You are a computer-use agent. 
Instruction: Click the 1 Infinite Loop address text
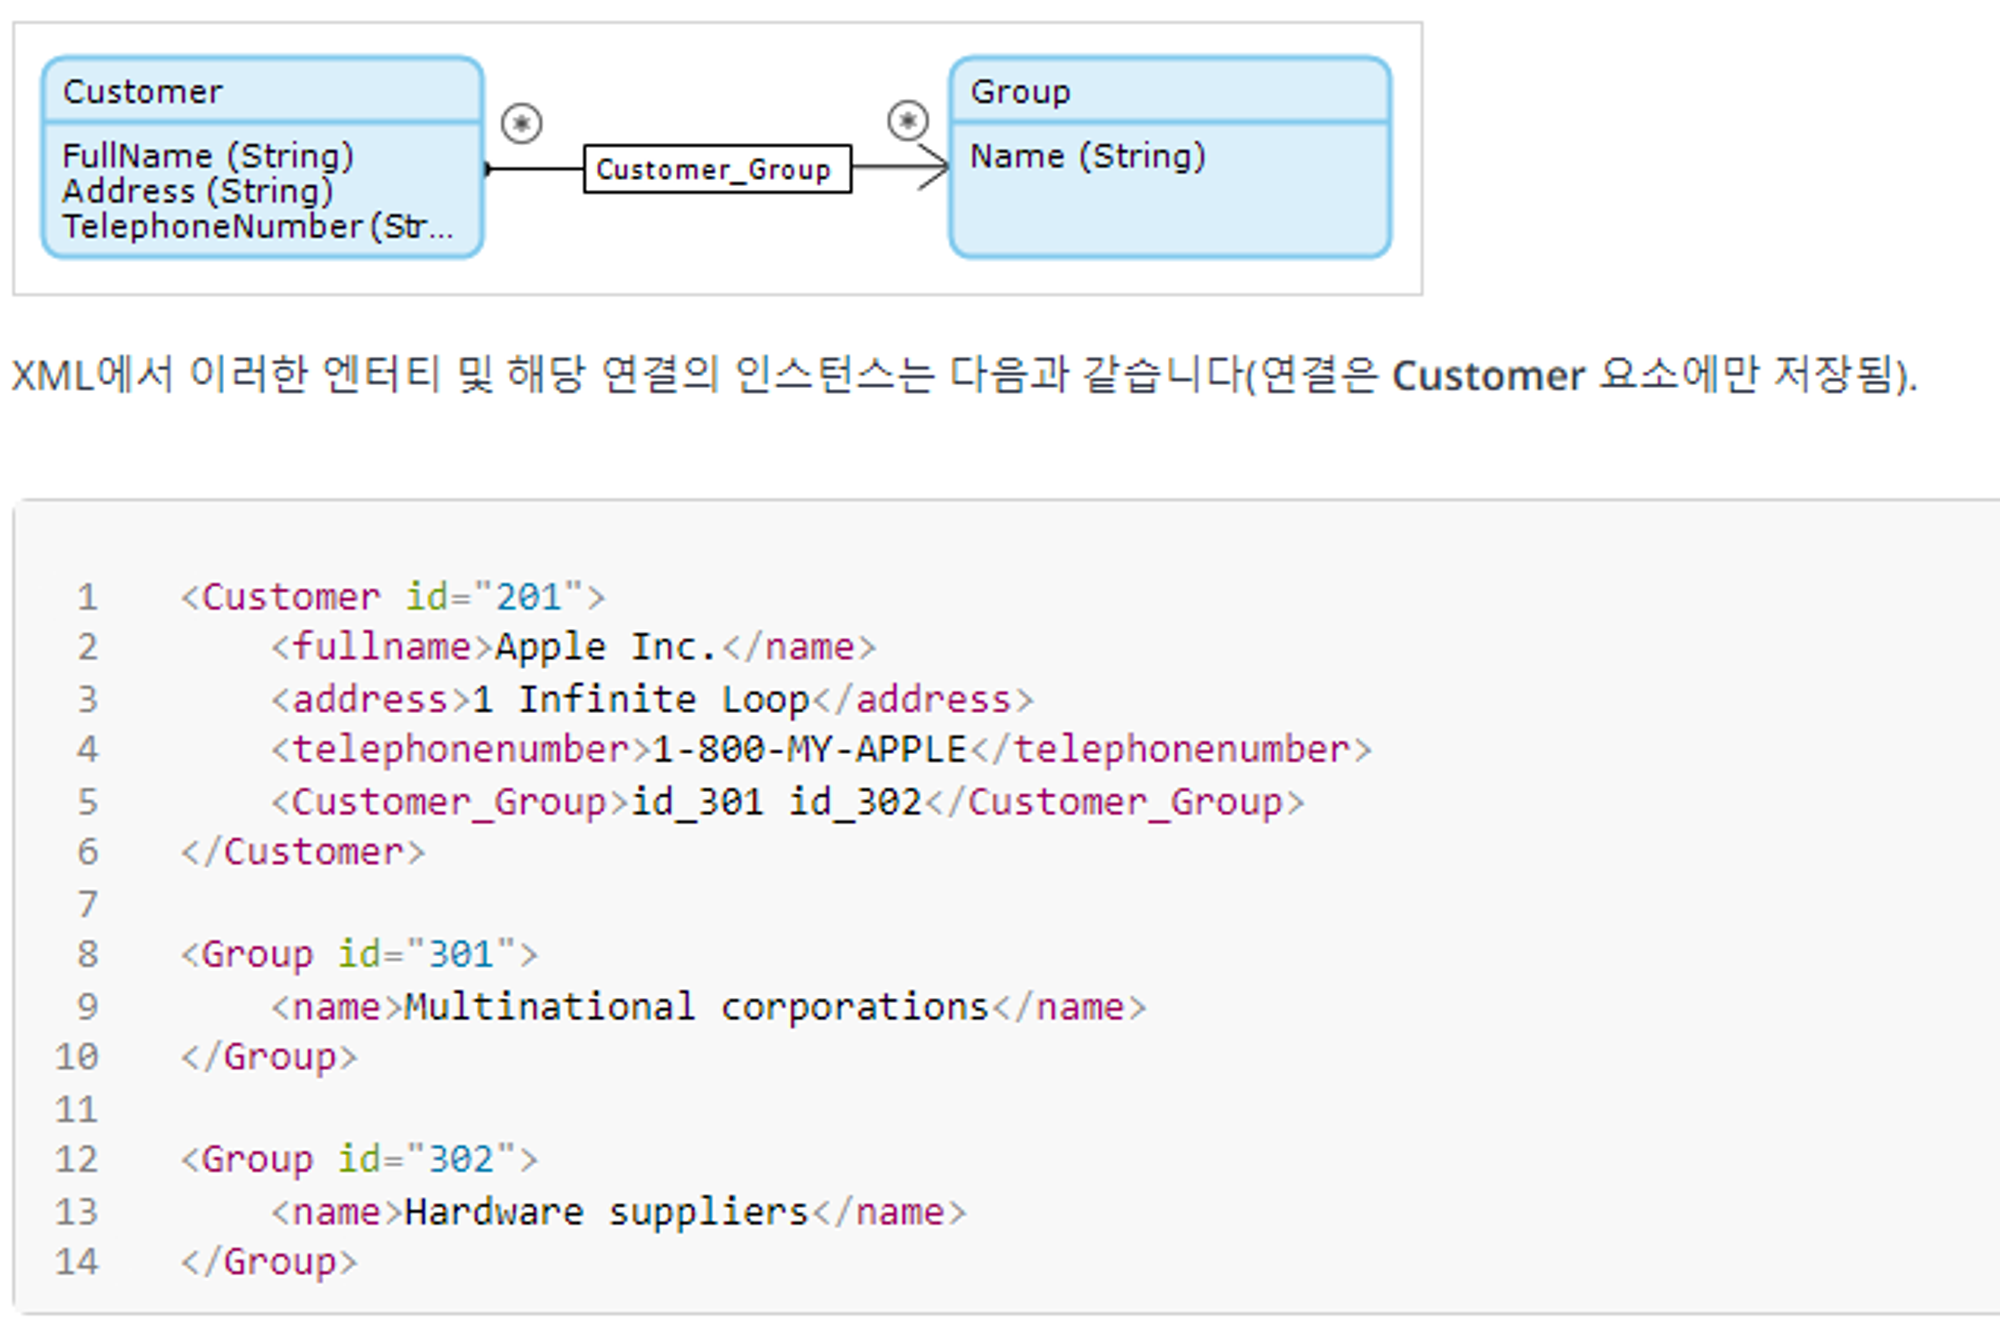(x=640, y=699)
